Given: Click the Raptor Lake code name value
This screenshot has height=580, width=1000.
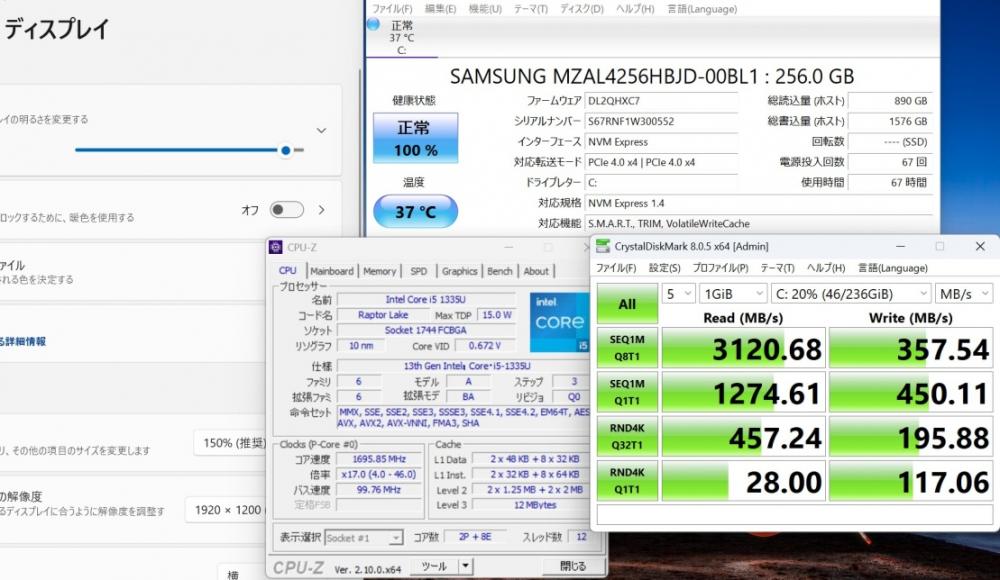Looking at the screenshot, I should coord(383,315).
